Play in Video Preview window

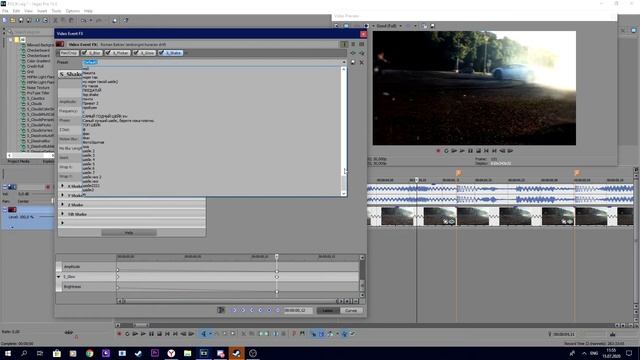(462, 151)
